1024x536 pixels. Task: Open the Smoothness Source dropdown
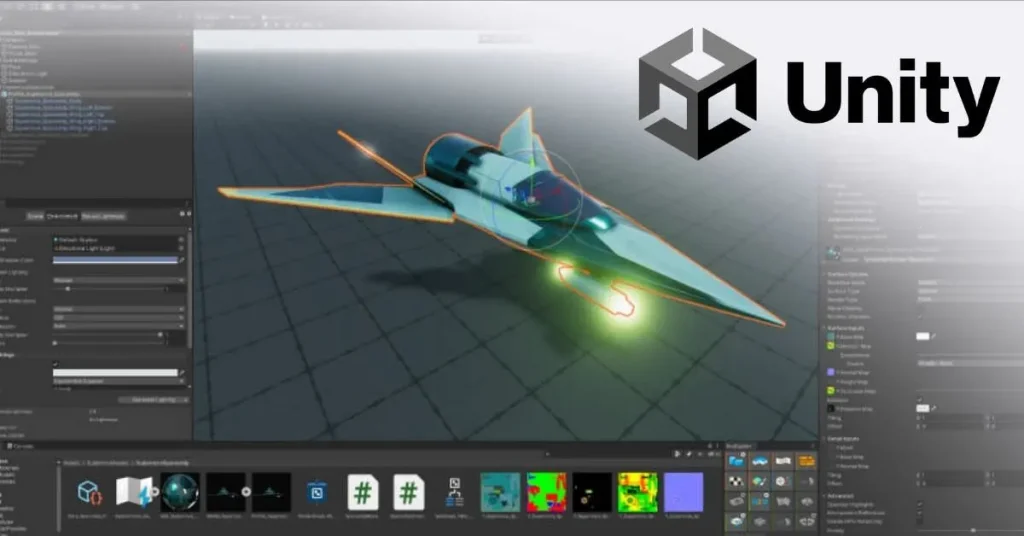pyautogui.click(x=970, y=363)
